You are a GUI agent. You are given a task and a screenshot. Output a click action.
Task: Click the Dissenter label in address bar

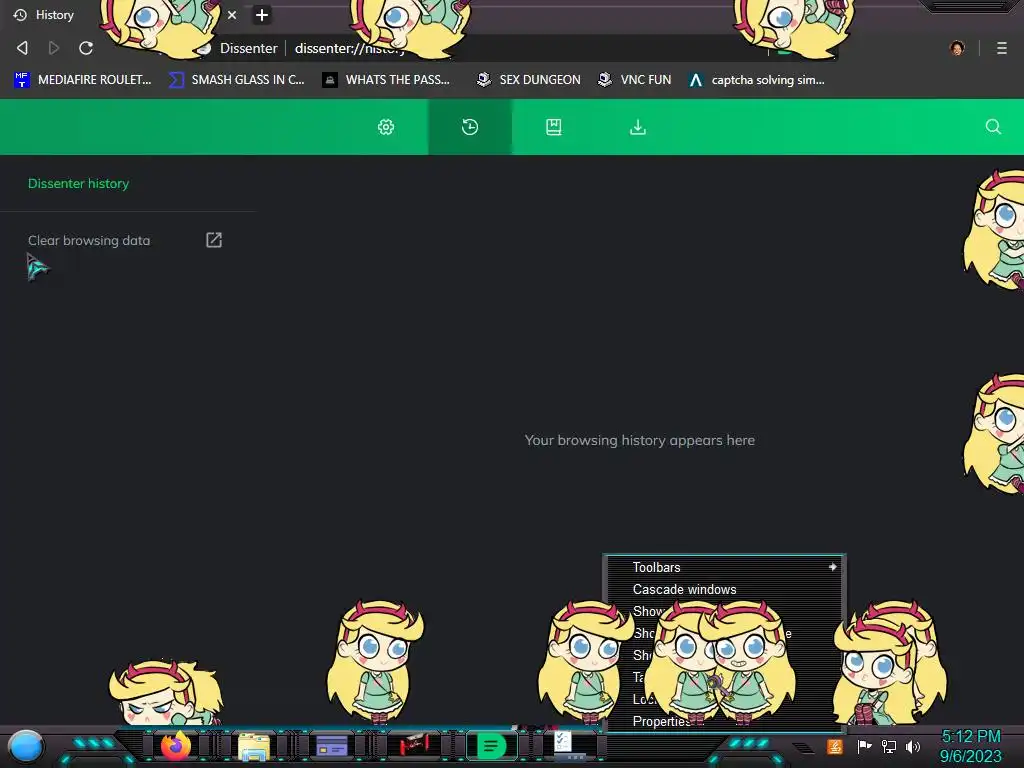(x=248, y=48)
